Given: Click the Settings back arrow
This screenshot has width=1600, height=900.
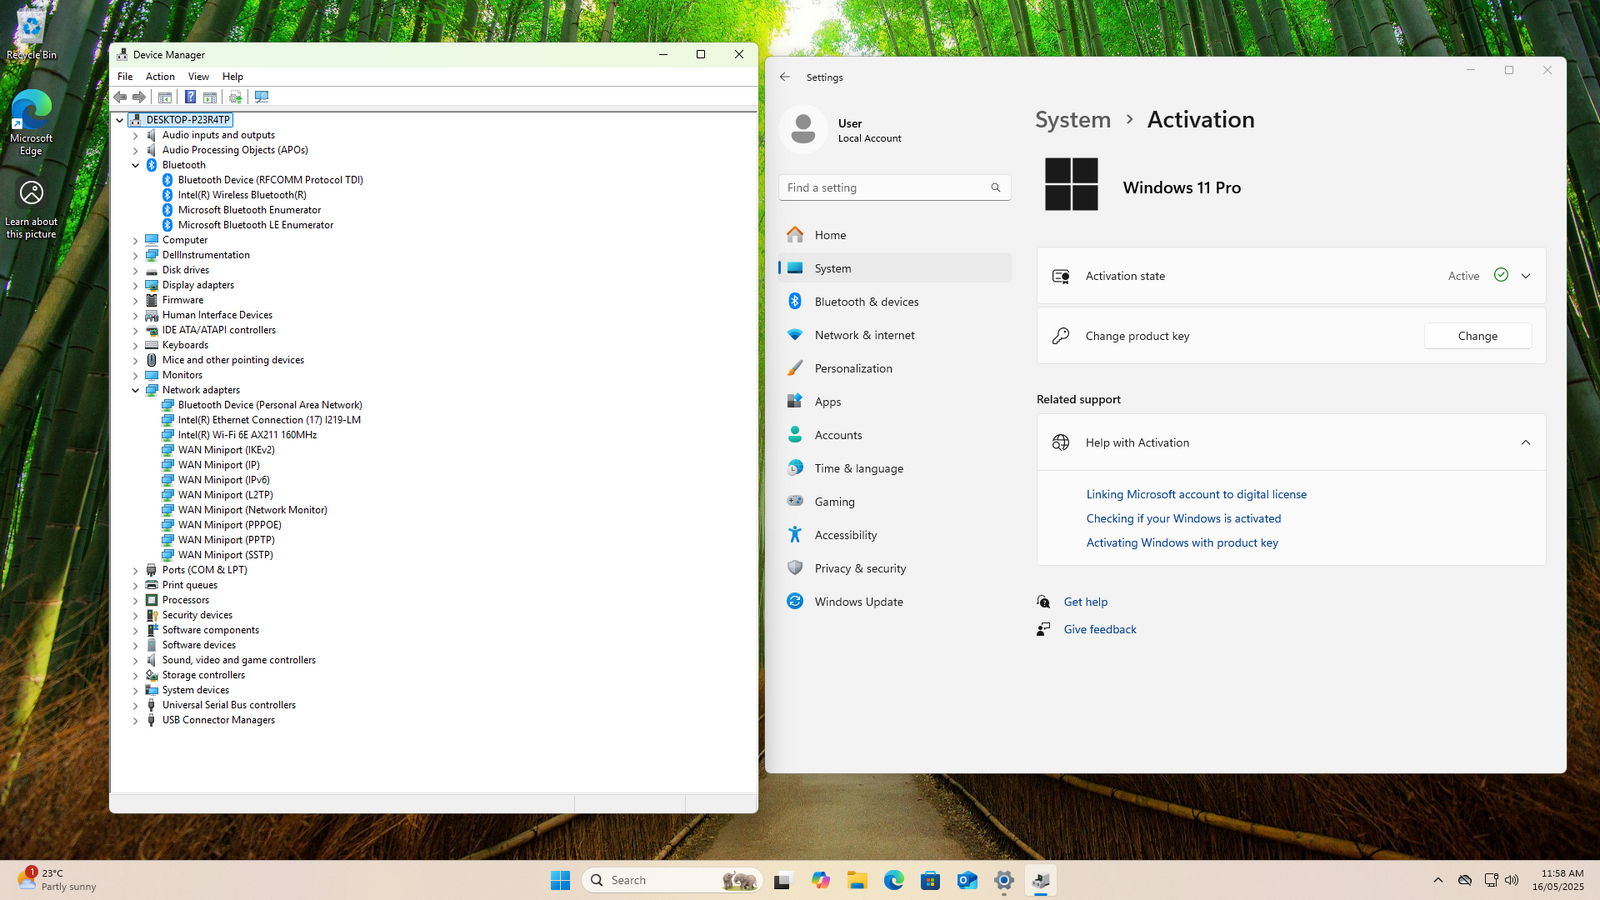Looking at the screenshot, I should 785,77.
